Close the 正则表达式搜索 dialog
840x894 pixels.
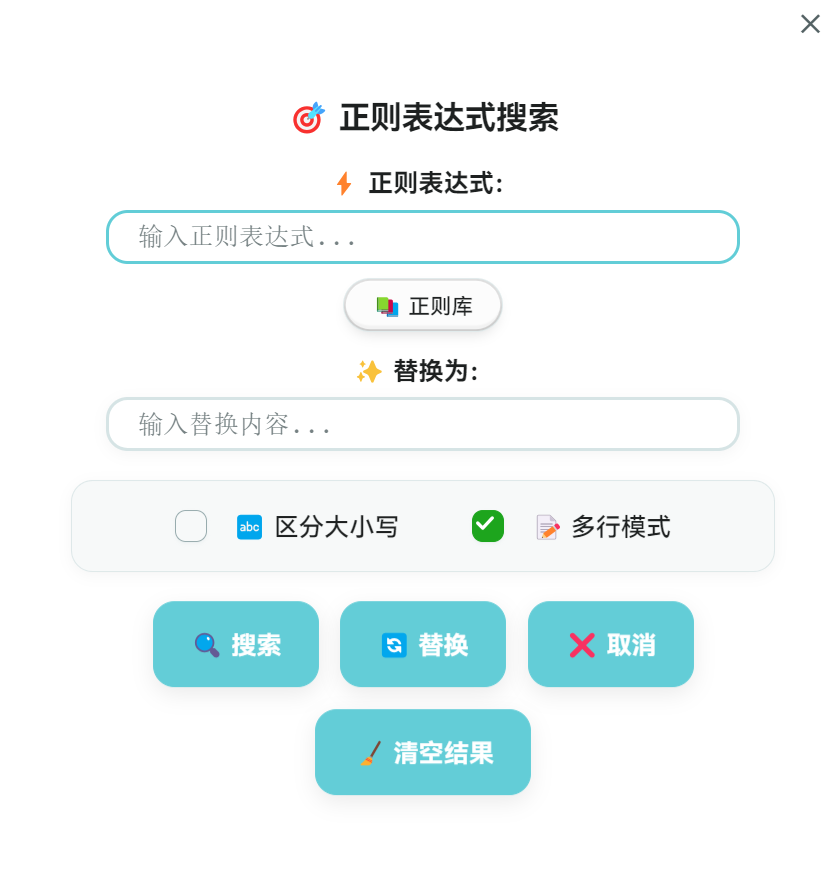[810, 24]
